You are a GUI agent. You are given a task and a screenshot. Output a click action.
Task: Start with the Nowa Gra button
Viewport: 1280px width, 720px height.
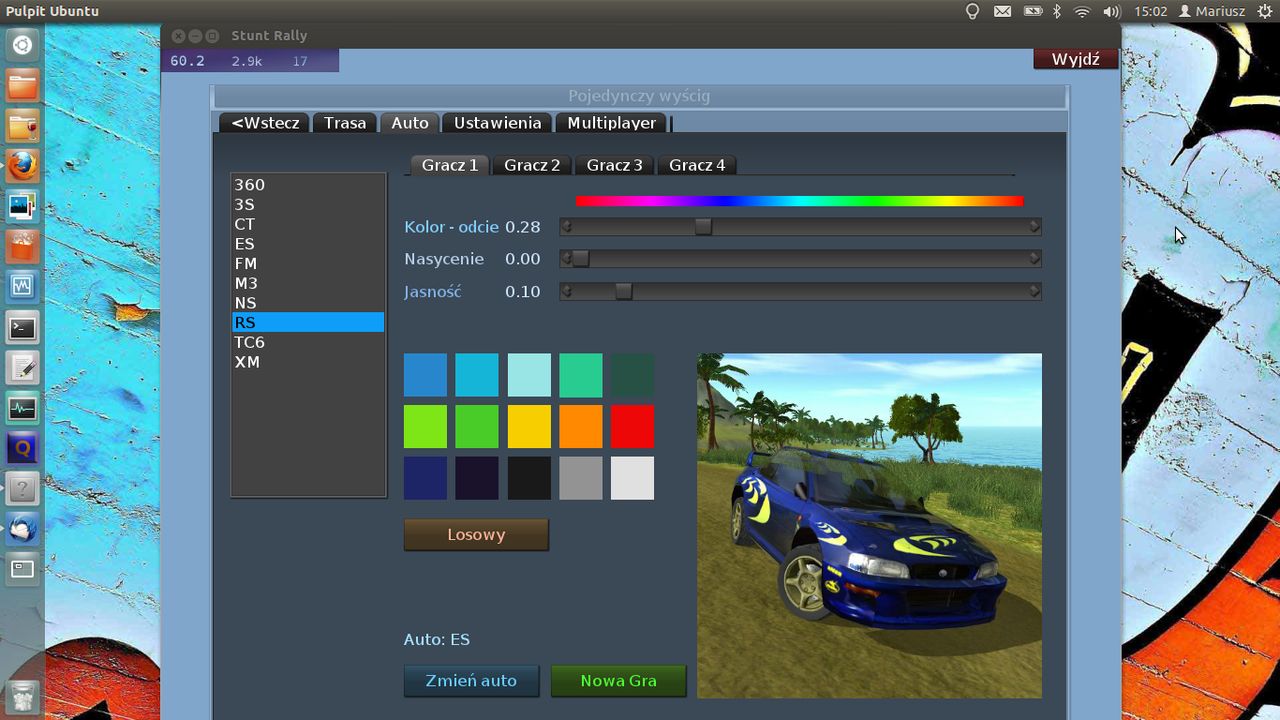618,680
